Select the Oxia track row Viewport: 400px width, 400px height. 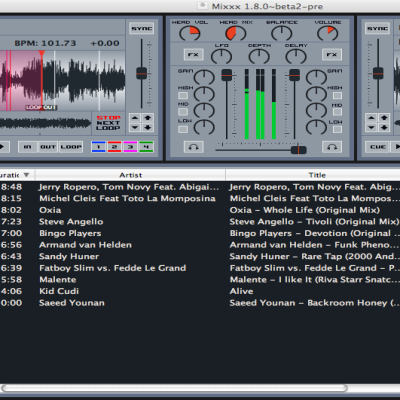(200, 210)
